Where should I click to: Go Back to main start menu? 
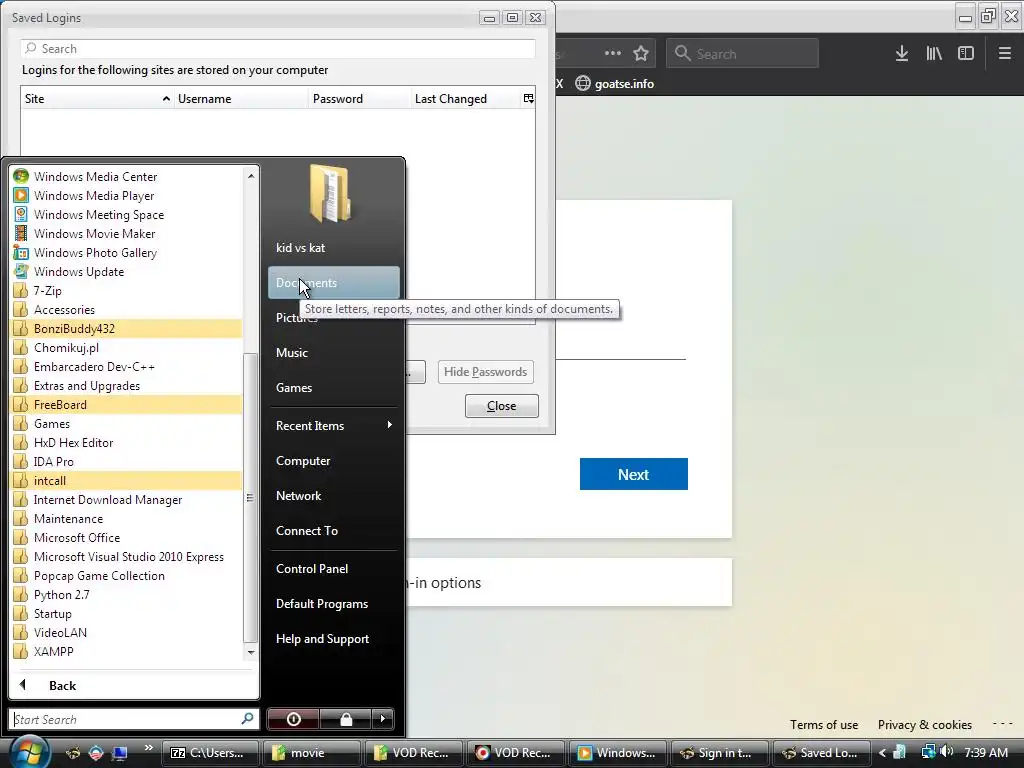[x=134, y=685]
